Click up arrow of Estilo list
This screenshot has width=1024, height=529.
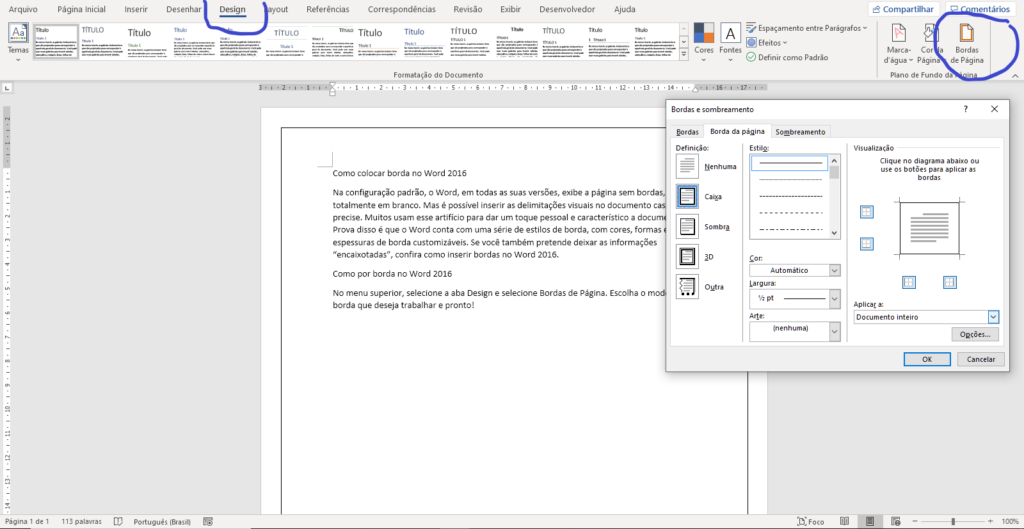click(834, 159)
